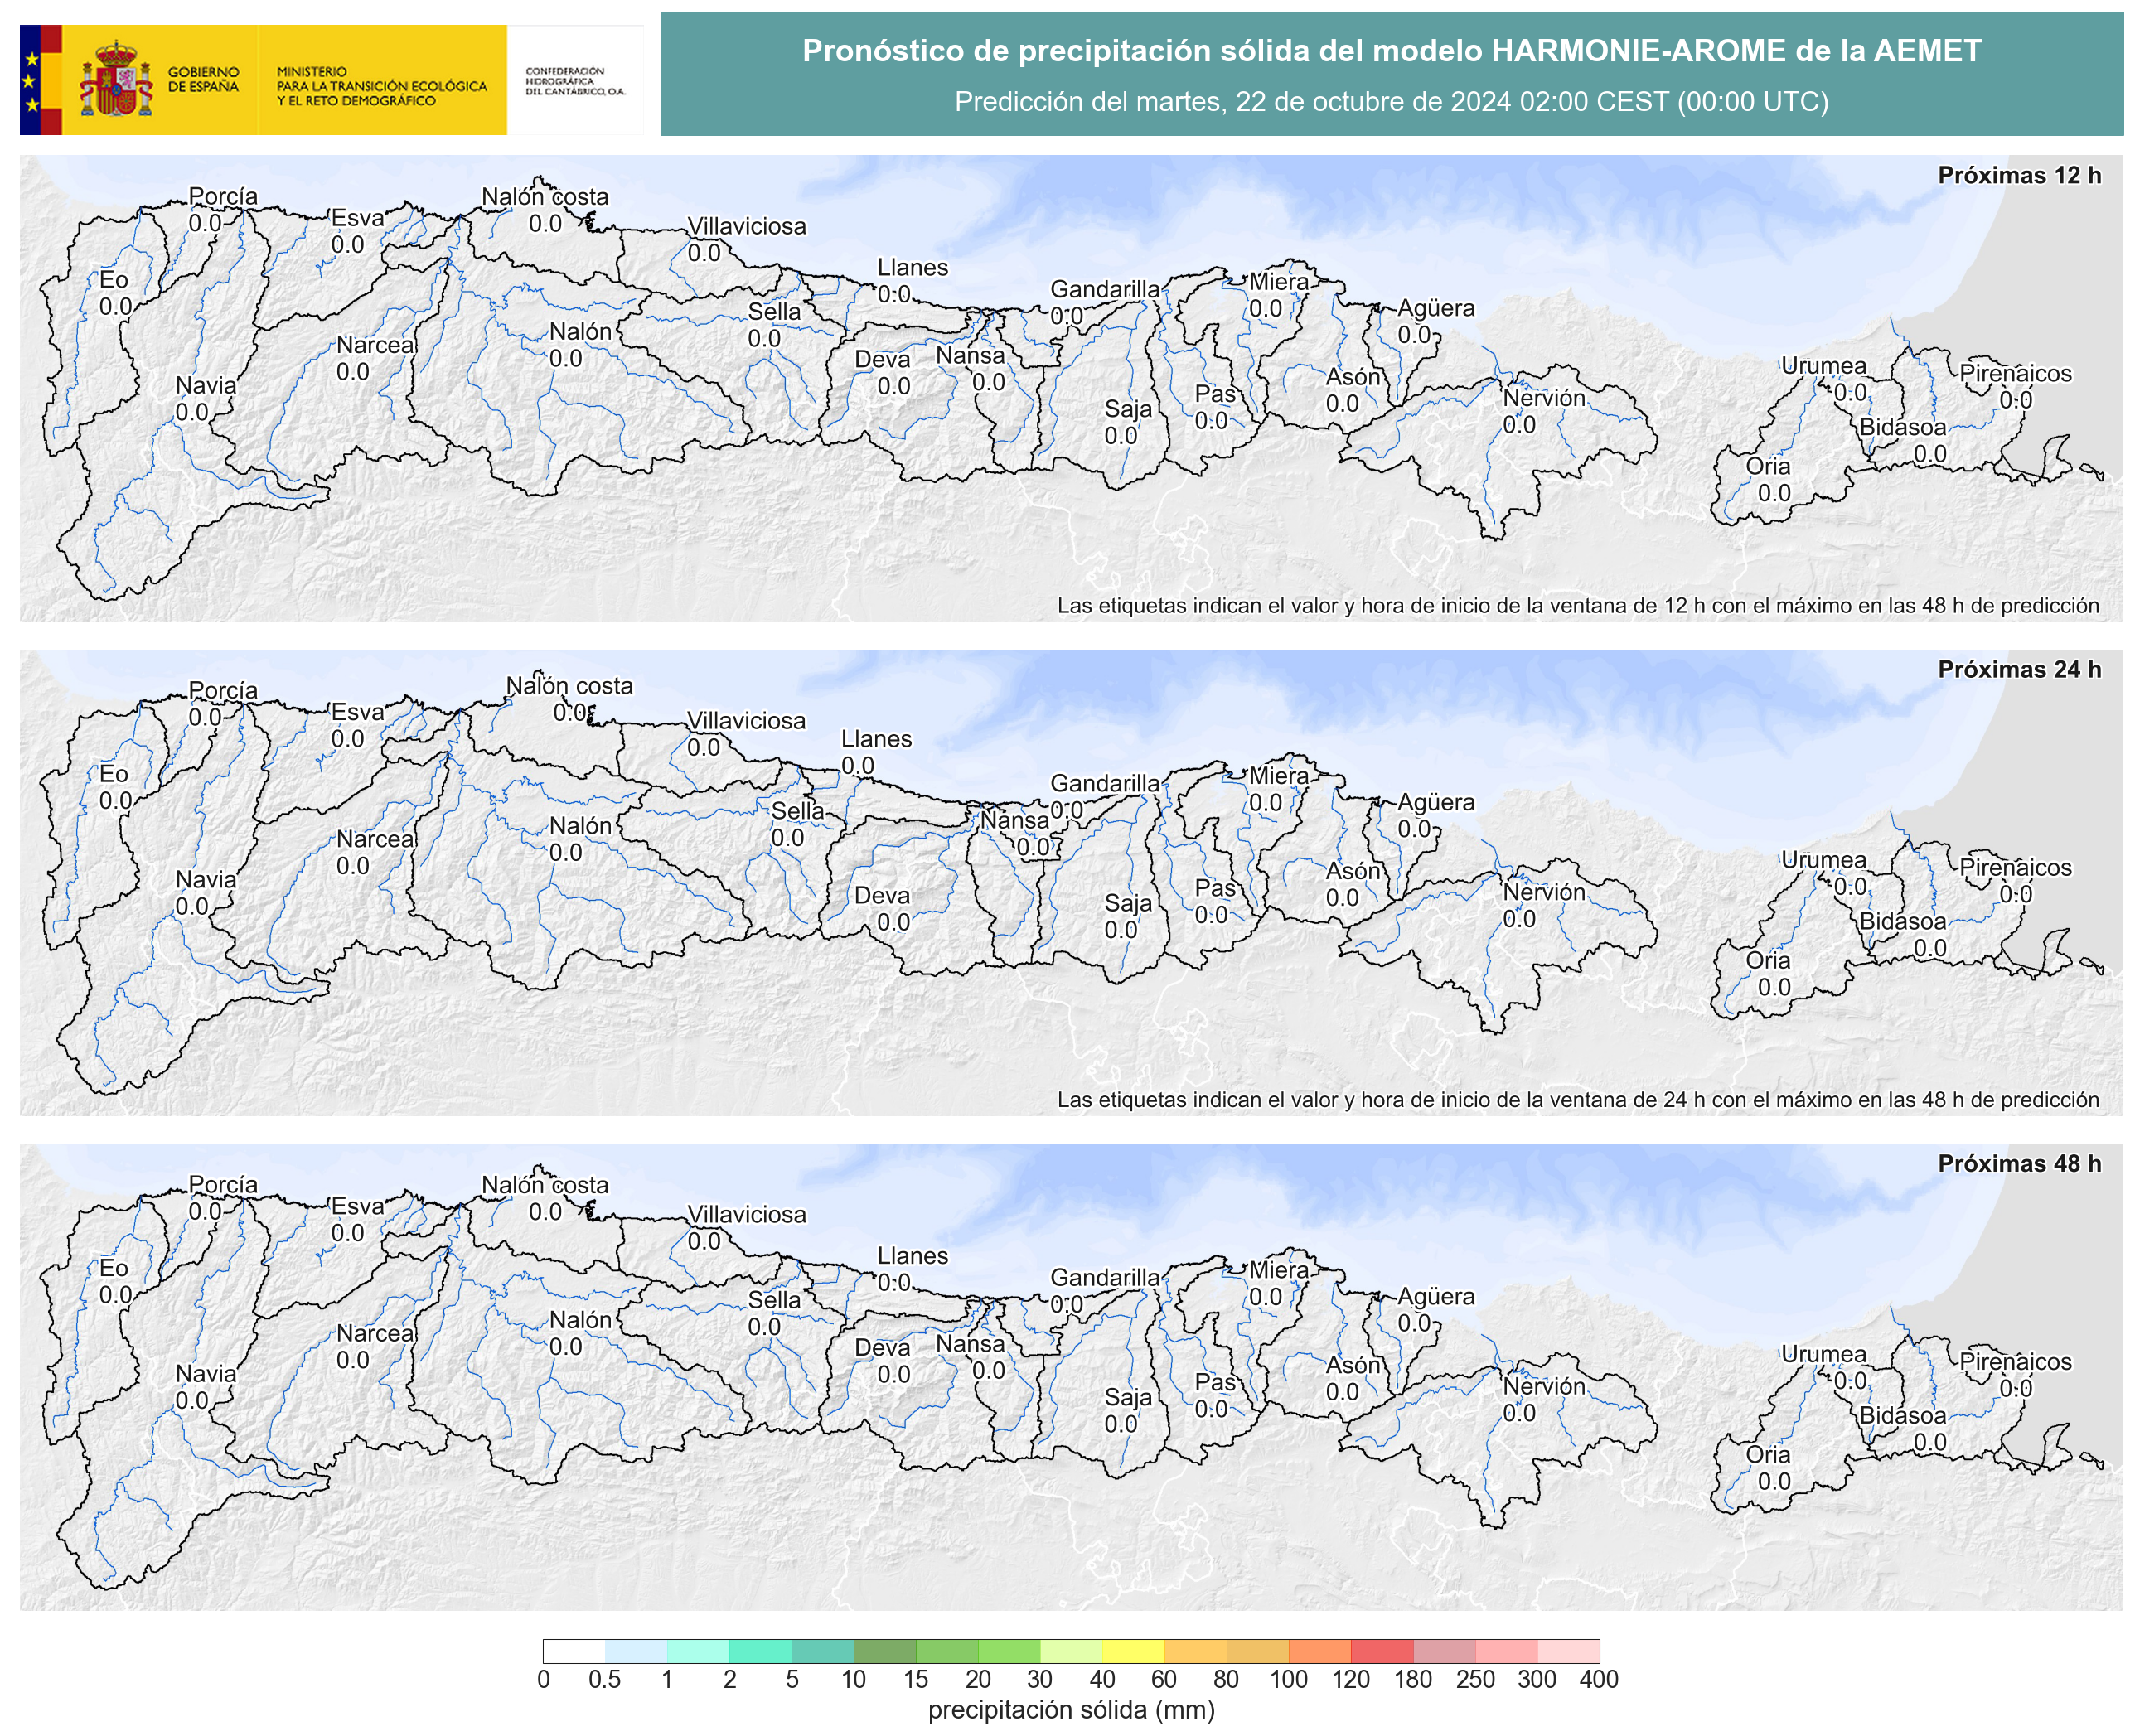Click the 0.5 tick label on legend
Viewport: 2135px width, 1736px height.
coord(604,1680)
